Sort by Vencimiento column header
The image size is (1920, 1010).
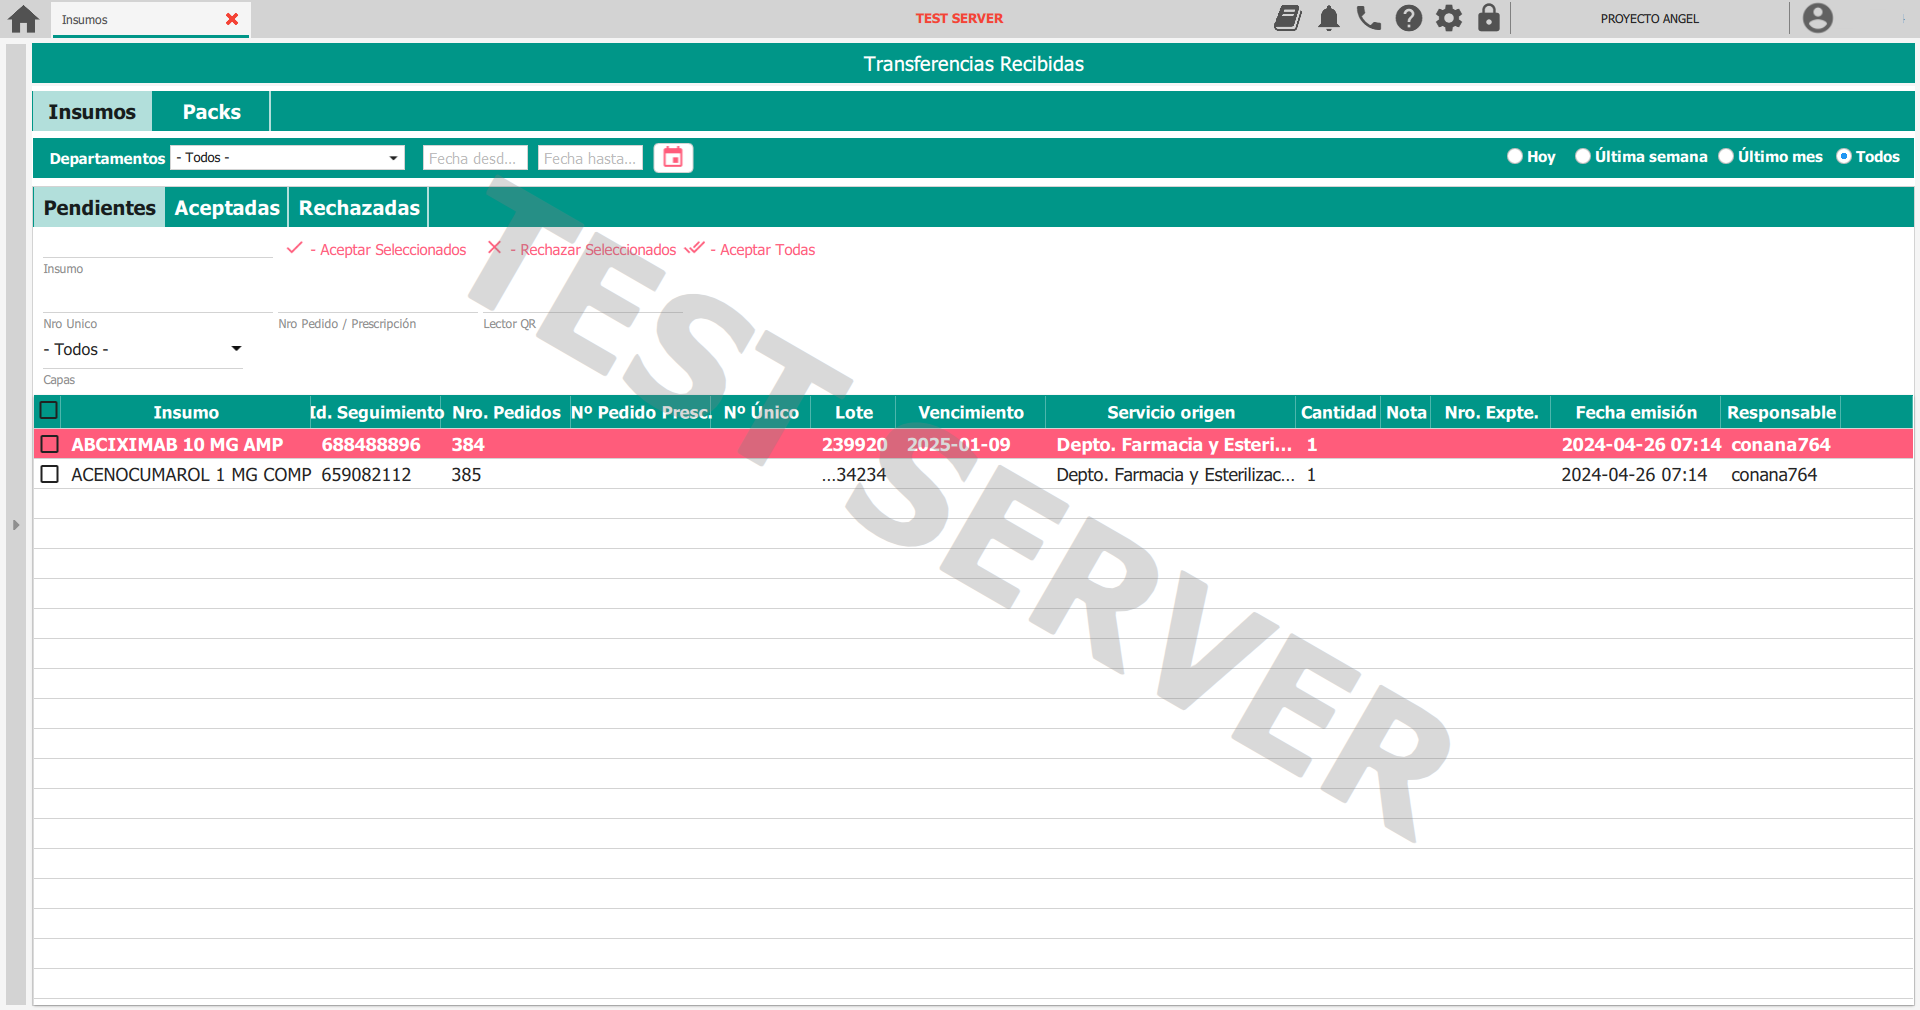971,412
